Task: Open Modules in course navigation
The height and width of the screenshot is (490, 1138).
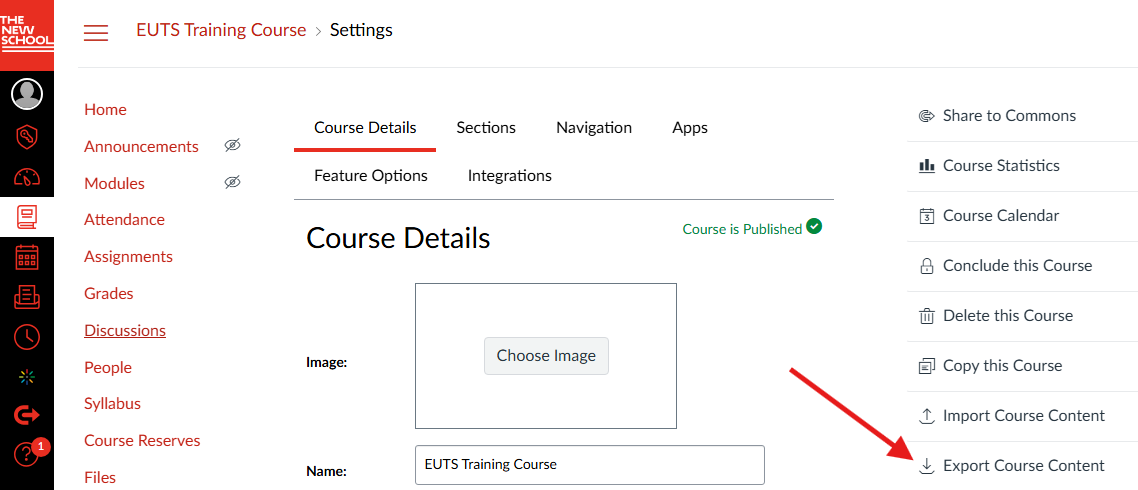Action: [x=115, y=184]
